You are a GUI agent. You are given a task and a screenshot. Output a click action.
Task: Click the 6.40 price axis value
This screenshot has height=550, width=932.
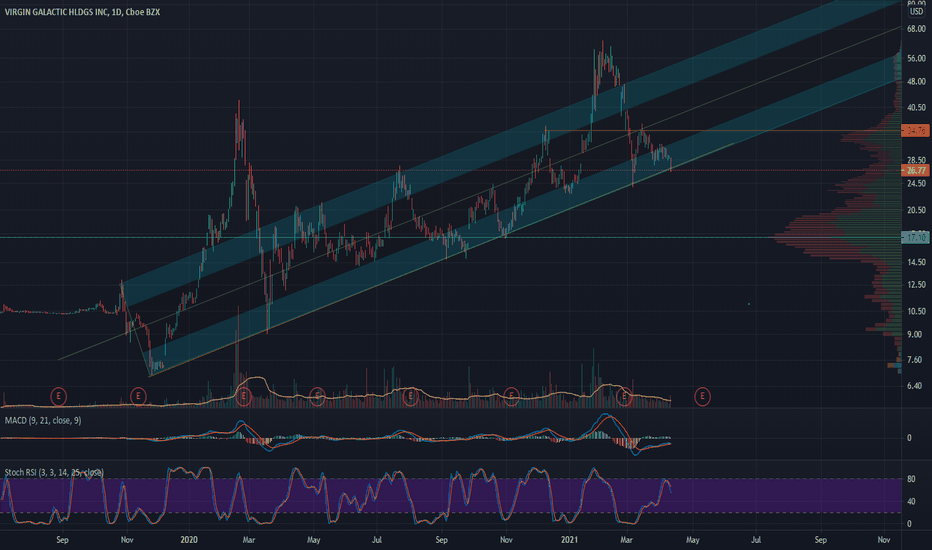pyautogui.click(x=915, y=386)
